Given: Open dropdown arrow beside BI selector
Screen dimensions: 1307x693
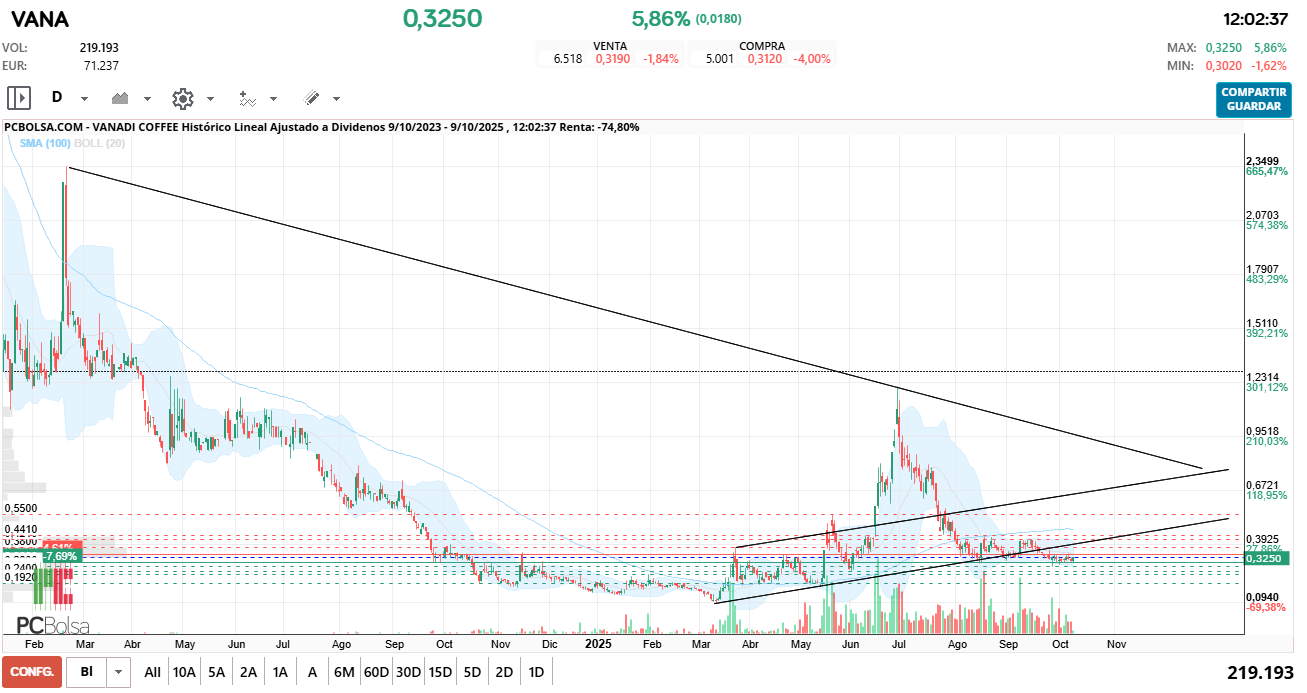Looking at the screenshot, I should point(119,672).
